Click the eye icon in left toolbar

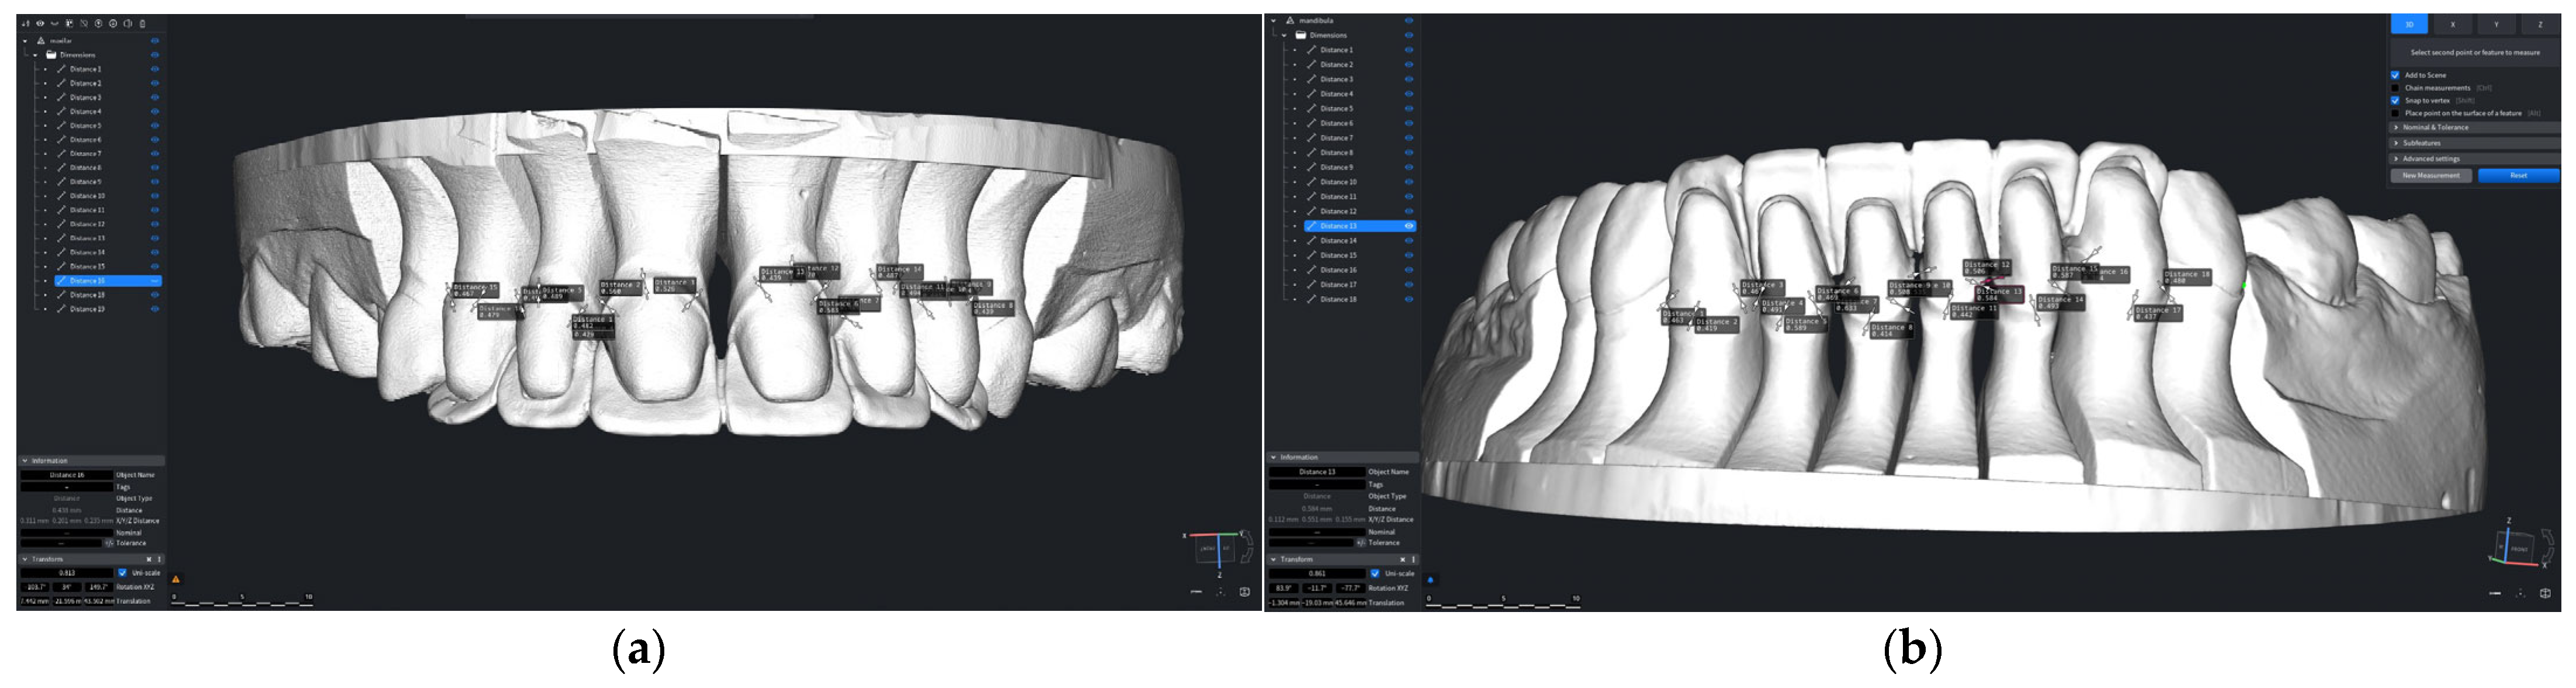pos(40,23)
